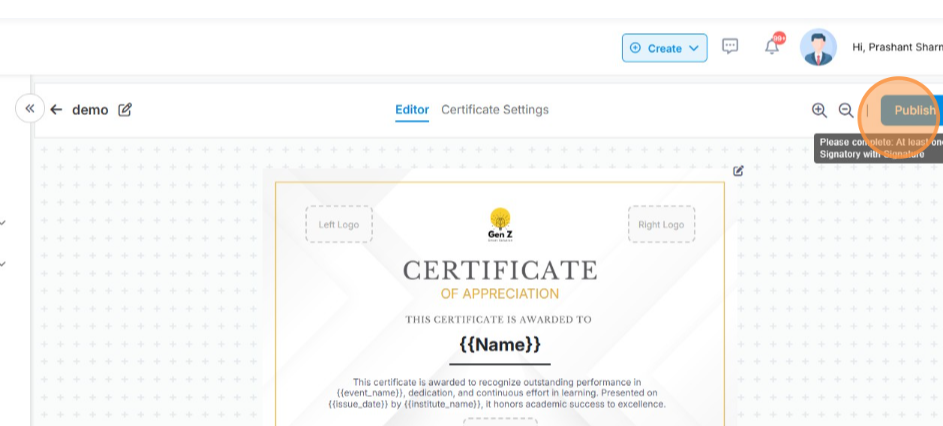Click the Hi, Prashant username text
The height and width of the screenshot is (426, 943).
(896, 47)
